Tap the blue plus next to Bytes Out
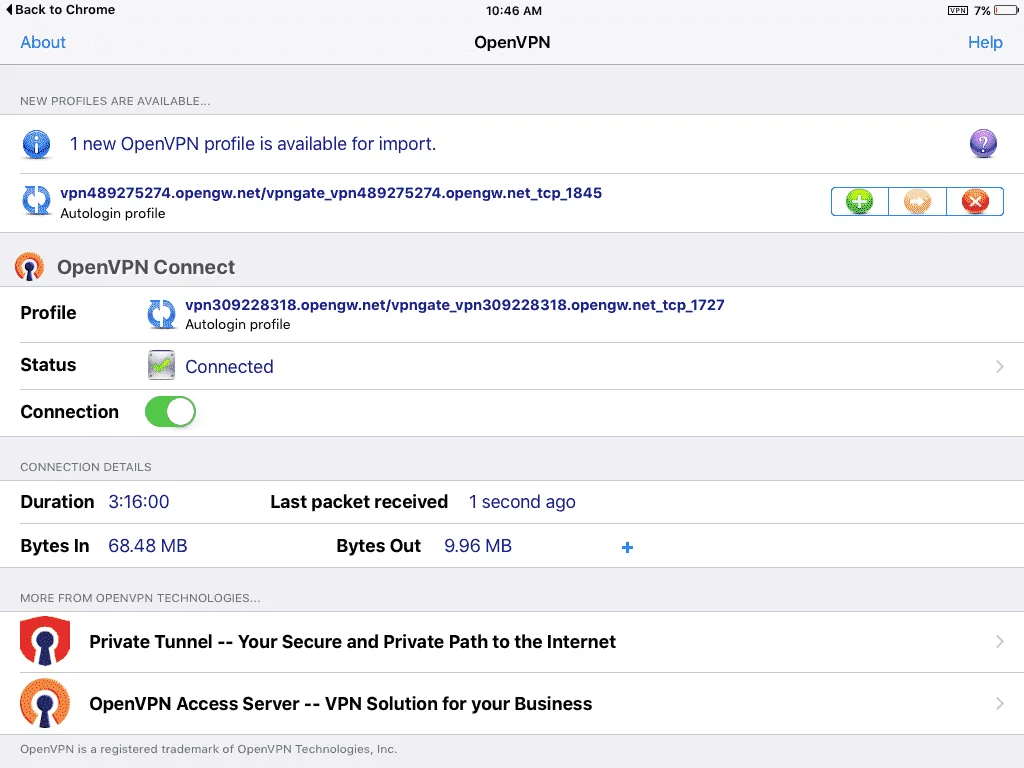Screen dimensions: 1024x768 click(x=627, y=547)
